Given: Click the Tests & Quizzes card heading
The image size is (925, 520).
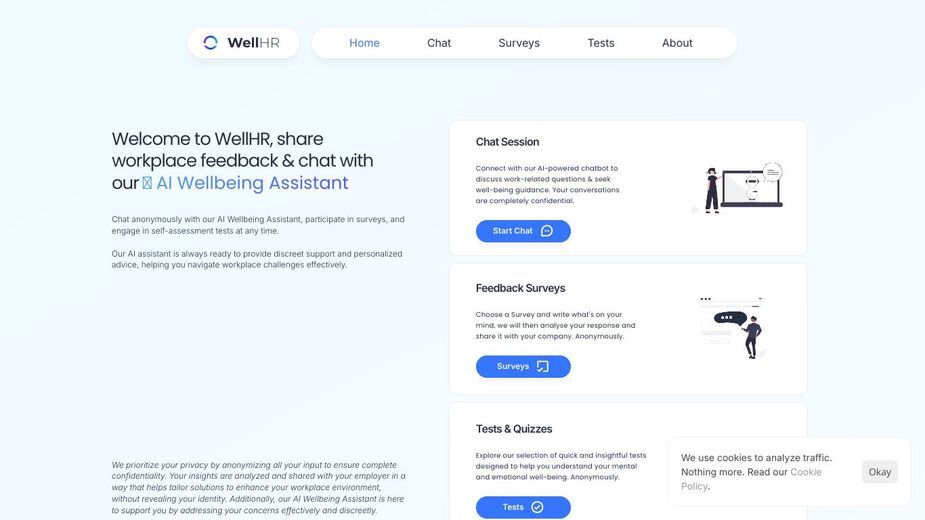Looking at the screenshot, I should click(514, 429).
